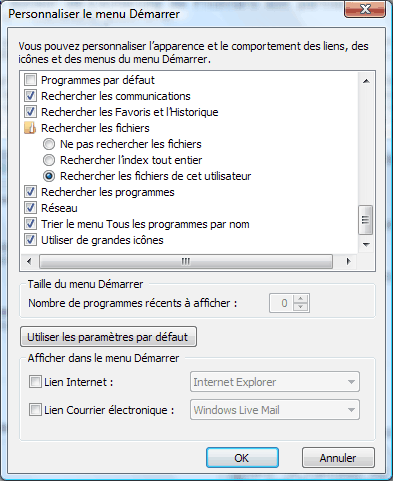Check Lien Courrier électronique box
394x481 pixels.
[x=35, y=410]
